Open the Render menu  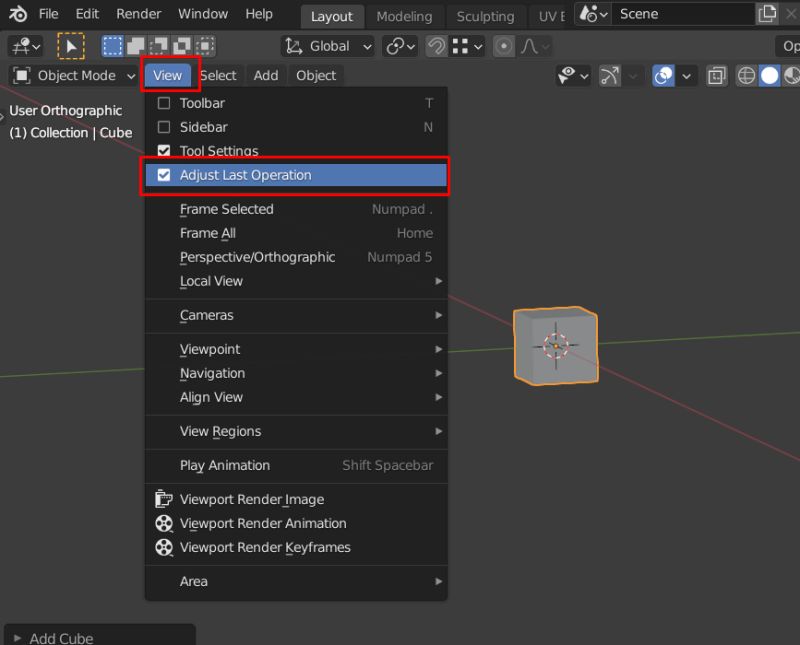coord(138,14)
